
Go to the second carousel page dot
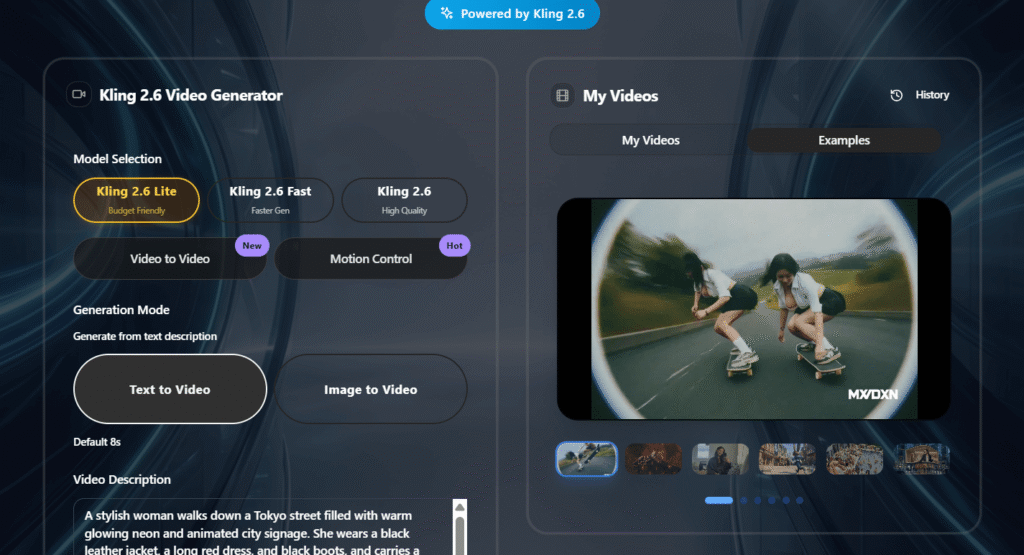[x=743, y=500]
